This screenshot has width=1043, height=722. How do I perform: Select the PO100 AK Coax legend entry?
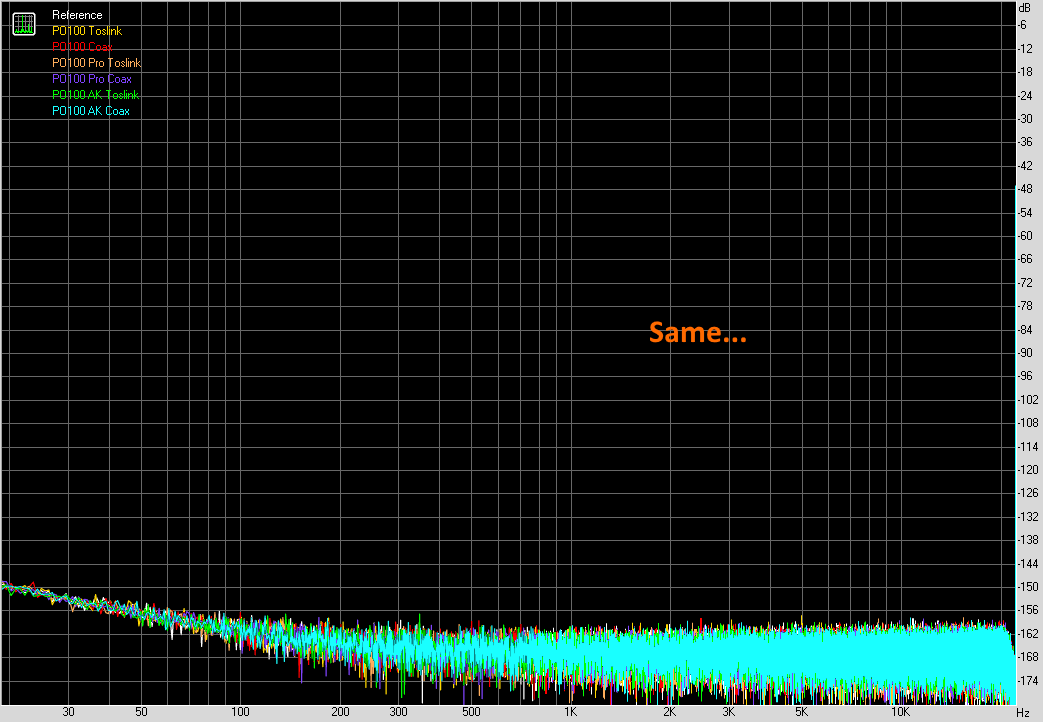[91, 110]
